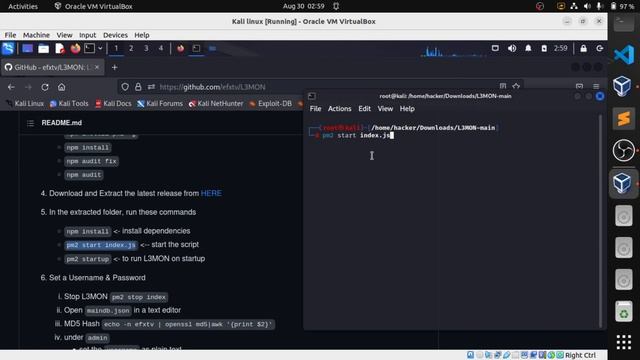Open Sublime Text from the dock

point(623,119)
